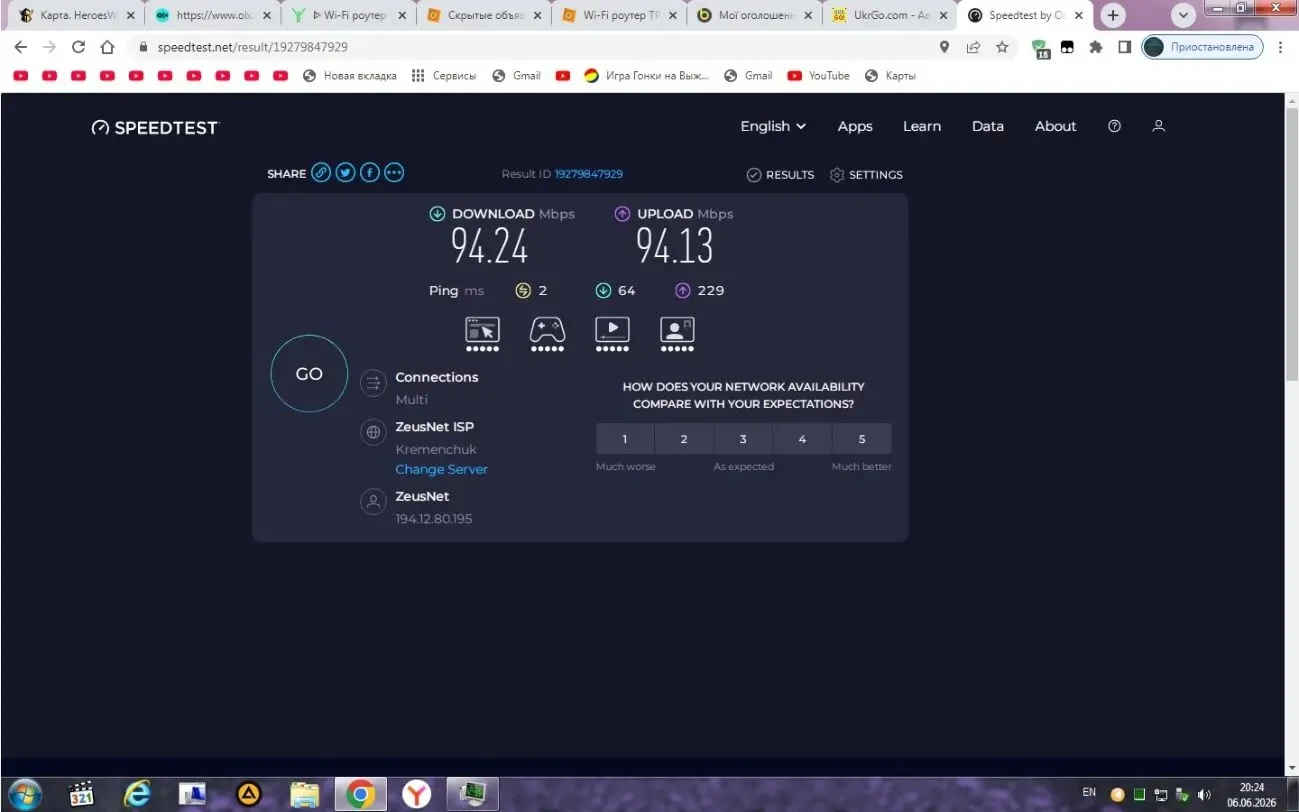Open the tab search dropdown arrow
The width and height of the screenshot is (1299, 812).
pos(1184,16)
